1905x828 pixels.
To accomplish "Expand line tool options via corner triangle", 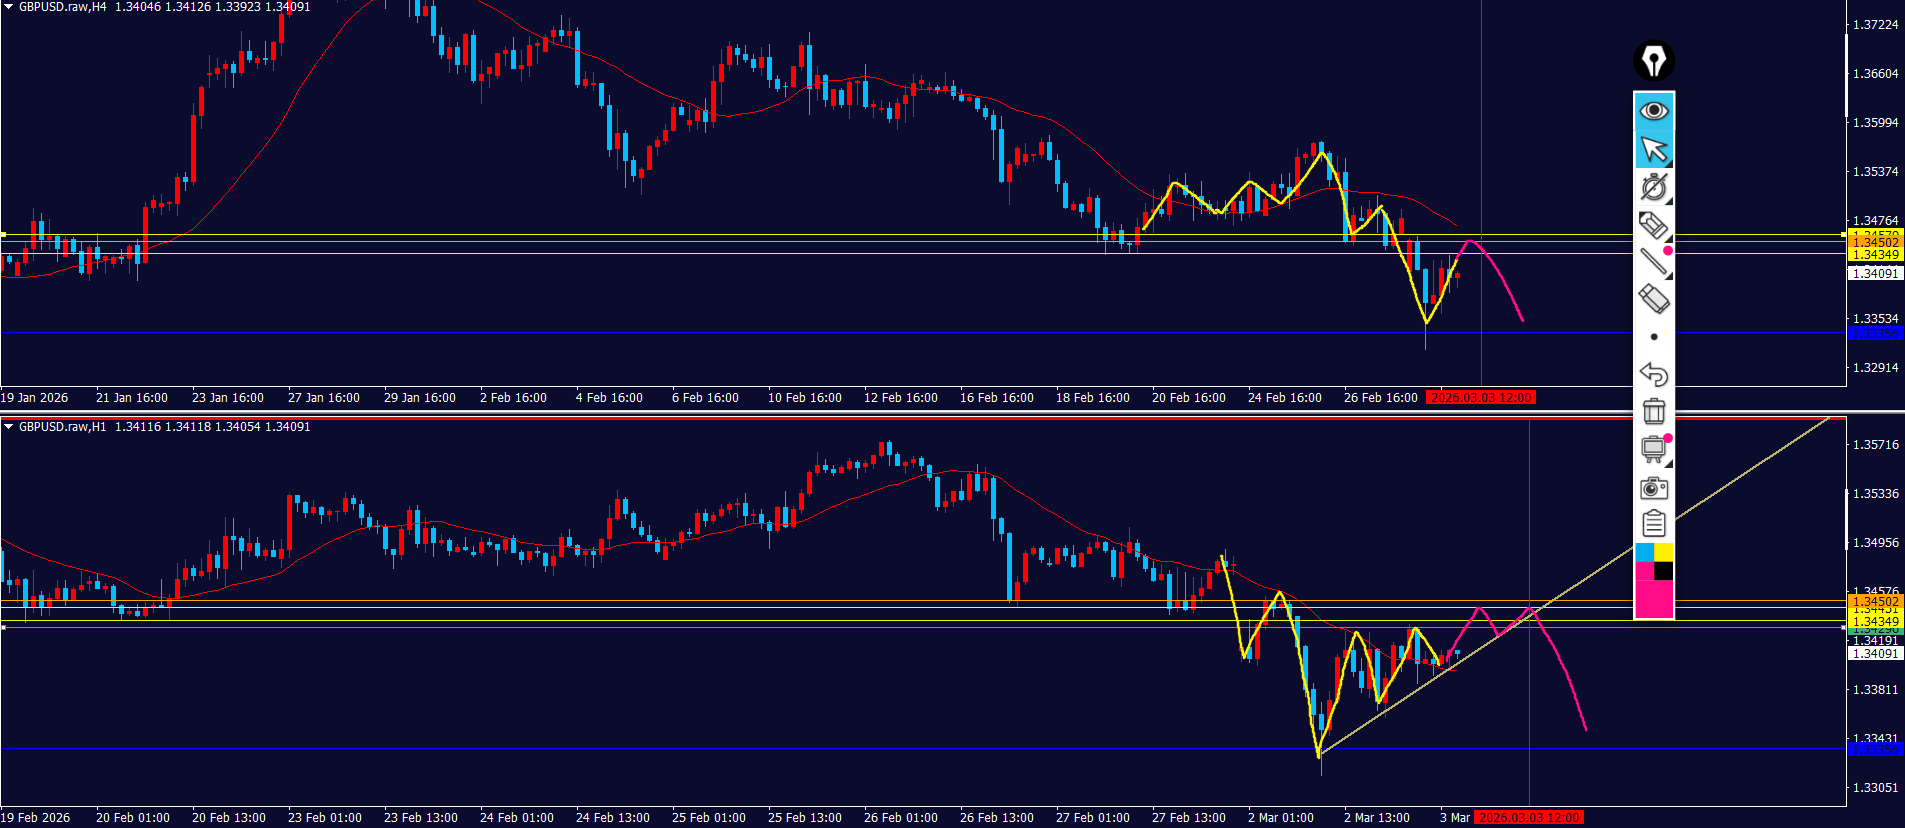I will [1668, 276].
